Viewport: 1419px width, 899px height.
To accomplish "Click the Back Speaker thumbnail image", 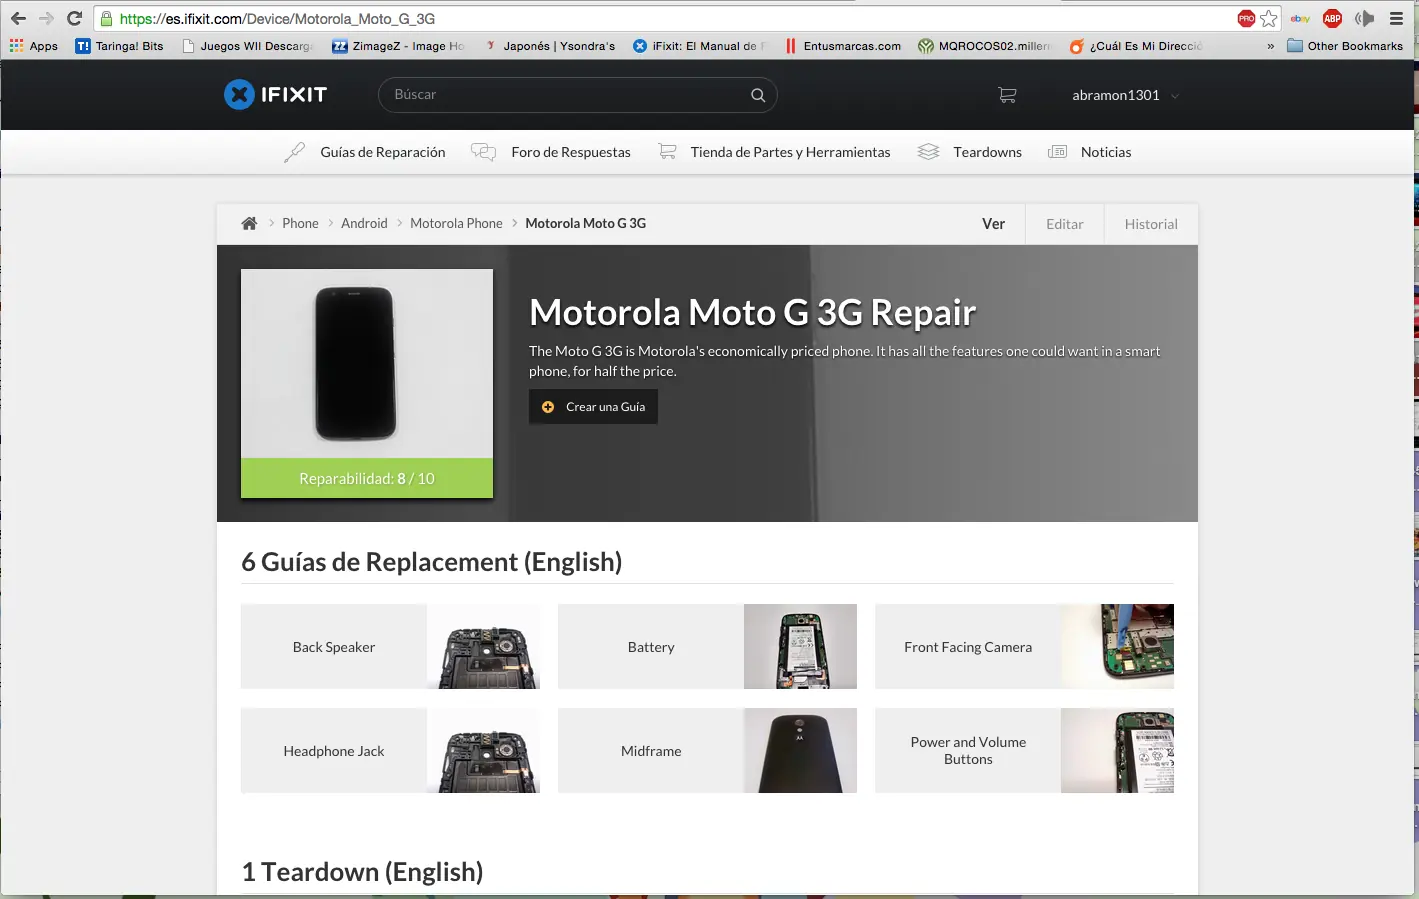I will pyautogui.click(x=483, y=647).
